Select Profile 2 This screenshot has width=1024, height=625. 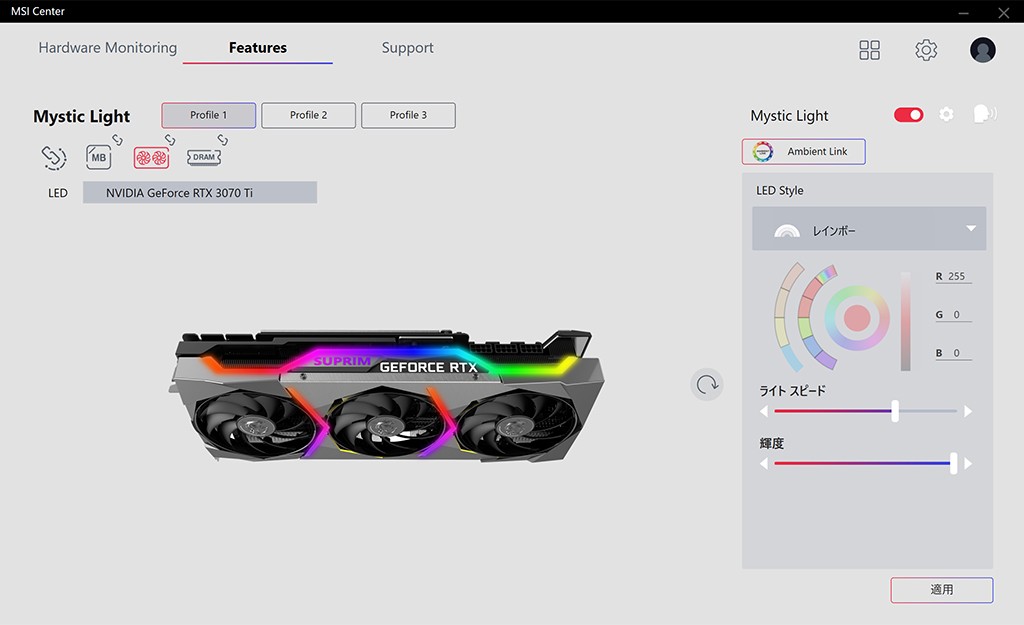pyautogui.click(x=308, y=115)
